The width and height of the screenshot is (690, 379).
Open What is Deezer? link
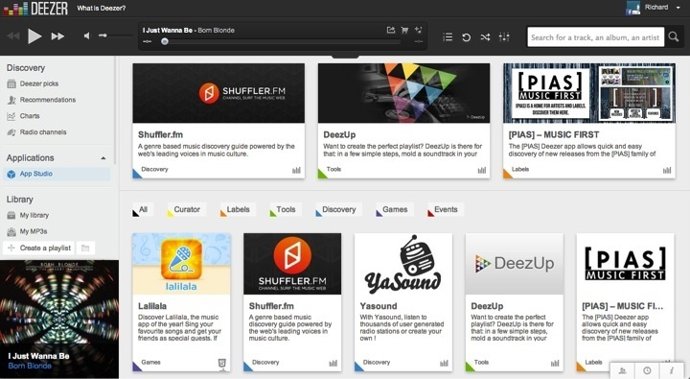coord(101,8)
